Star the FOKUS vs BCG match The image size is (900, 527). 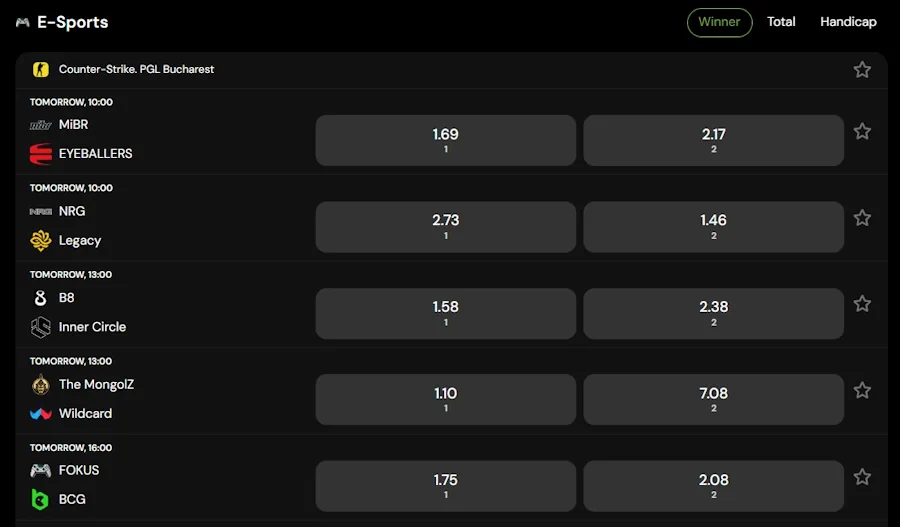[x=862, y=477]
